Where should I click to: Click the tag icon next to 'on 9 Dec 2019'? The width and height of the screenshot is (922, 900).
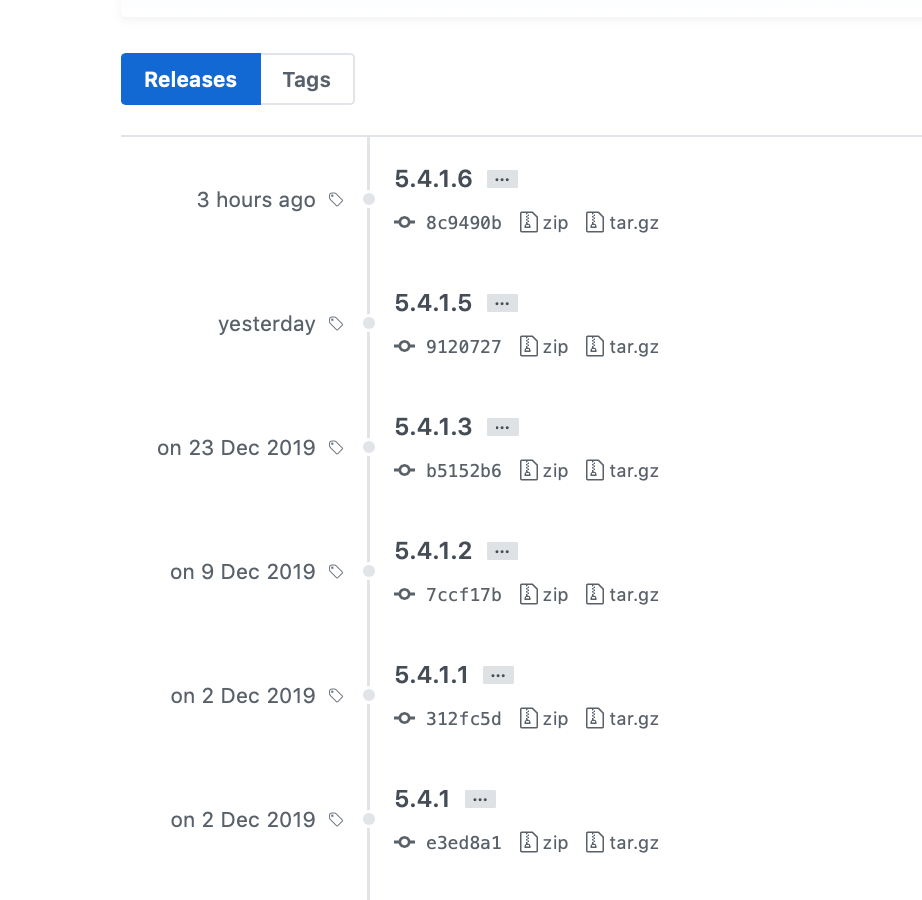(336, 572)
